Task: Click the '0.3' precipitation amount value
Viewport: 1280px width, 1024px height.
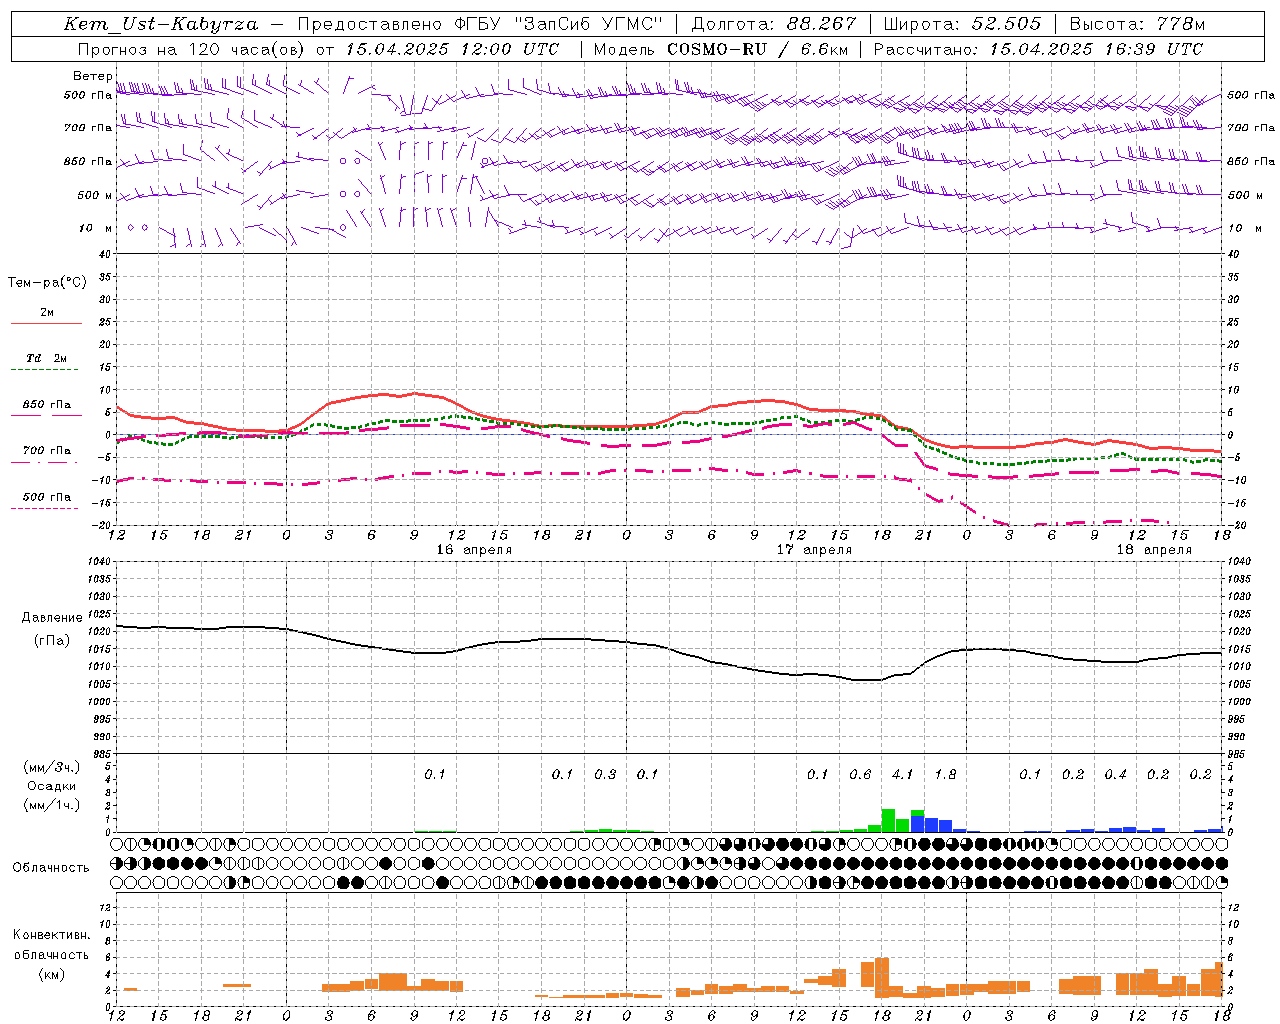Action: [x=605, y=774]
